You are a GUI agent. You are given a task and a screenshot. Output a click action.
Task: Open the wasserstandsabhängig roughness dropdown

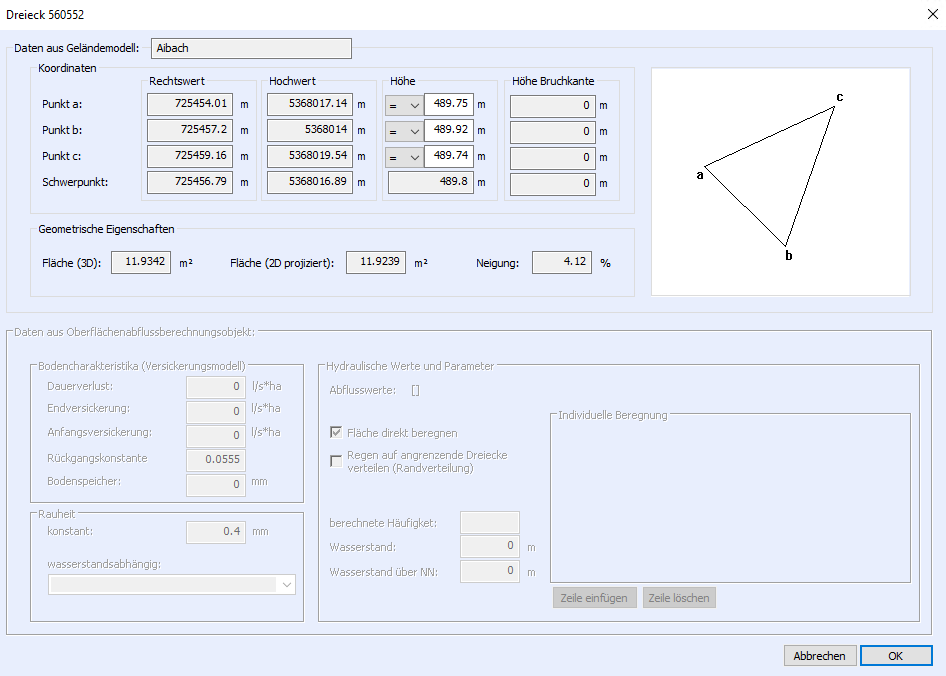pos(172,584)
